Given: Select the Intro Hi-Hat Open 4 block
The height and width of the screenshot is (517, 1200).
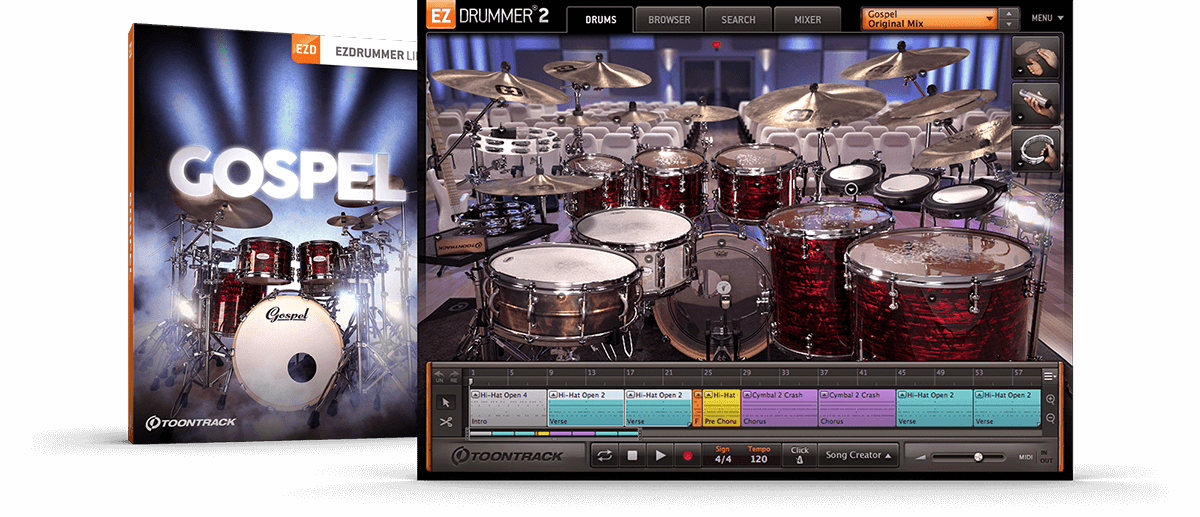Looking at the screenshot, I should (508, 408).
